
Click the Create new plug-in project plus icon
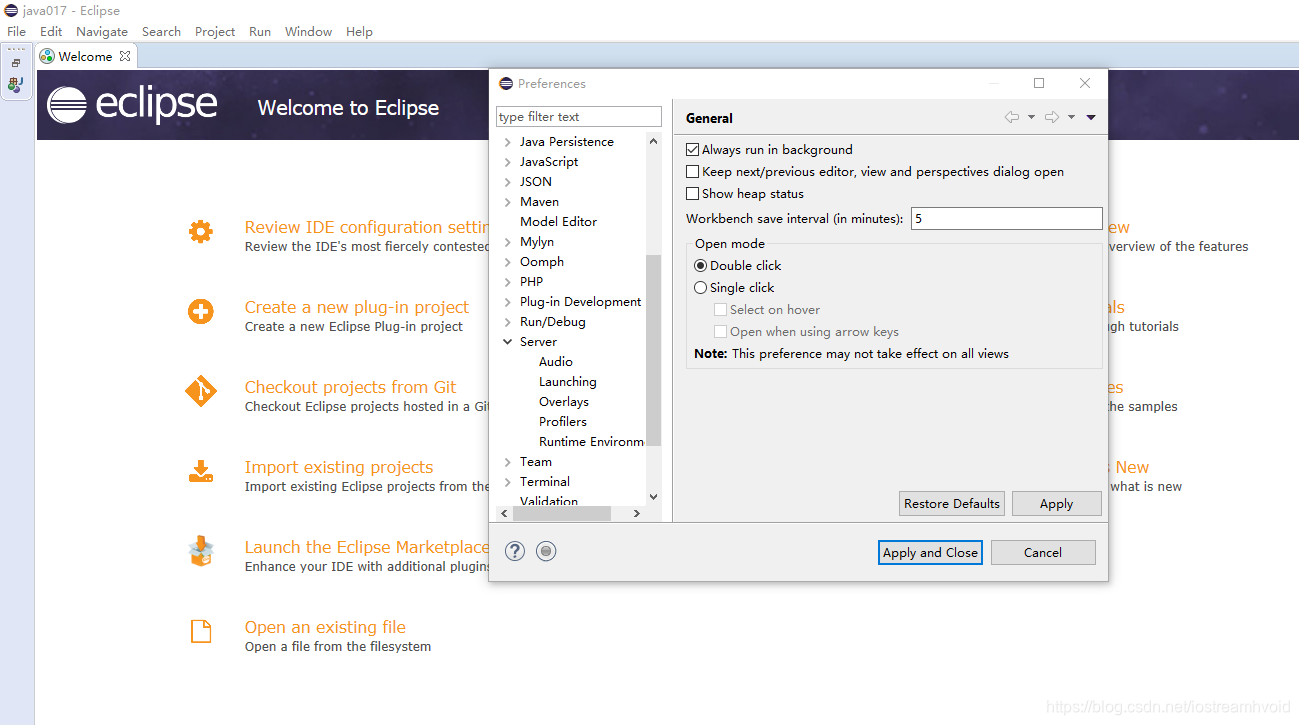[201, 312]
